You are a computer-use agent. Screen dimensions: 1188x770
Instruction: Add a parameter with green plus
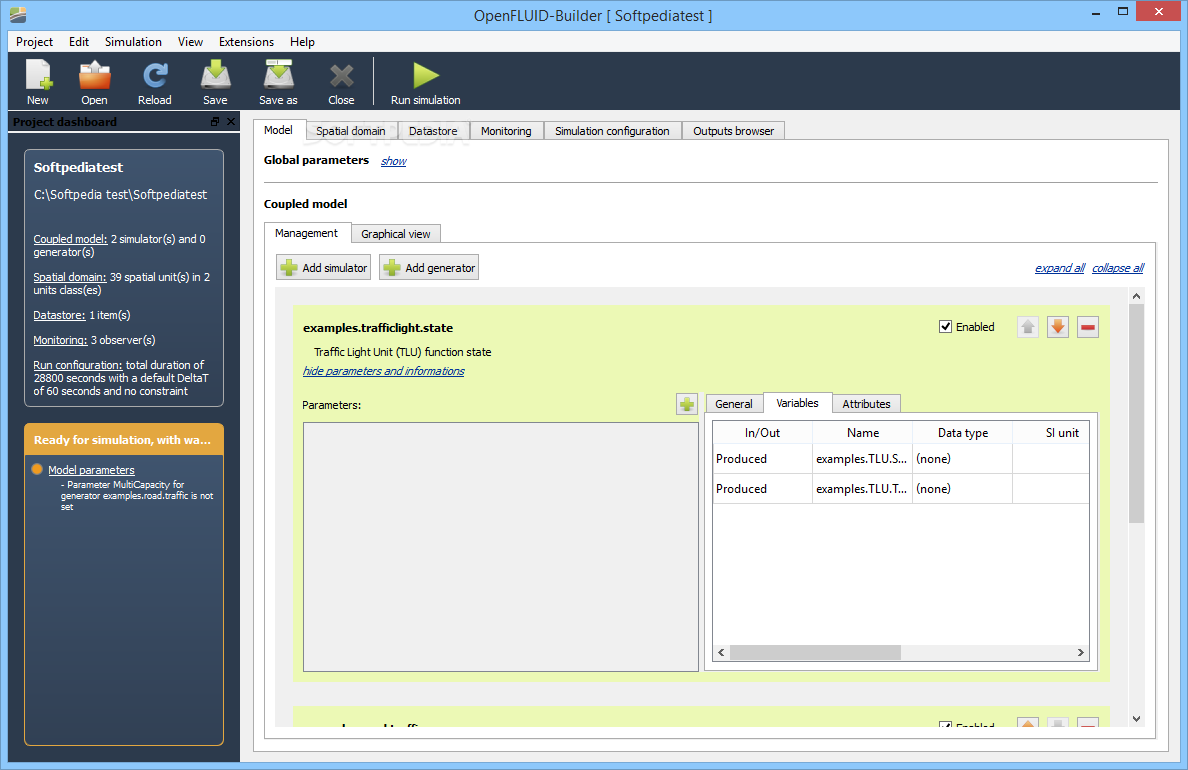[x=686, y=404]
